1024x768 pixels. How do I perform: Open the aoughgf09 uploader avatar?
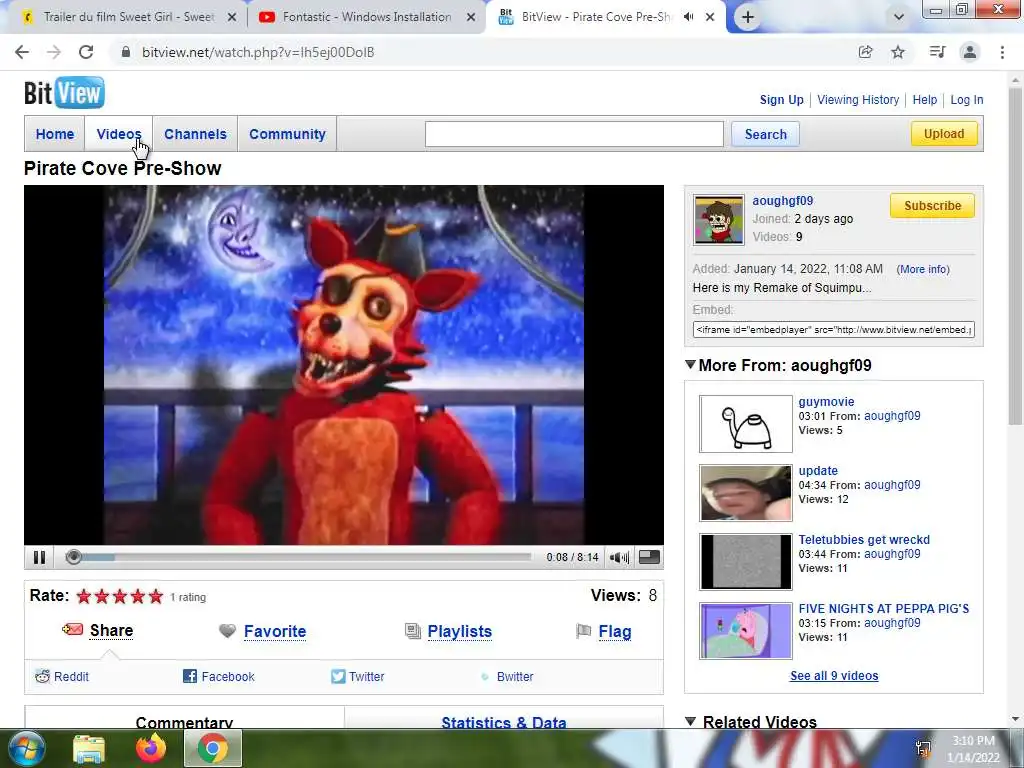point(718,219)
